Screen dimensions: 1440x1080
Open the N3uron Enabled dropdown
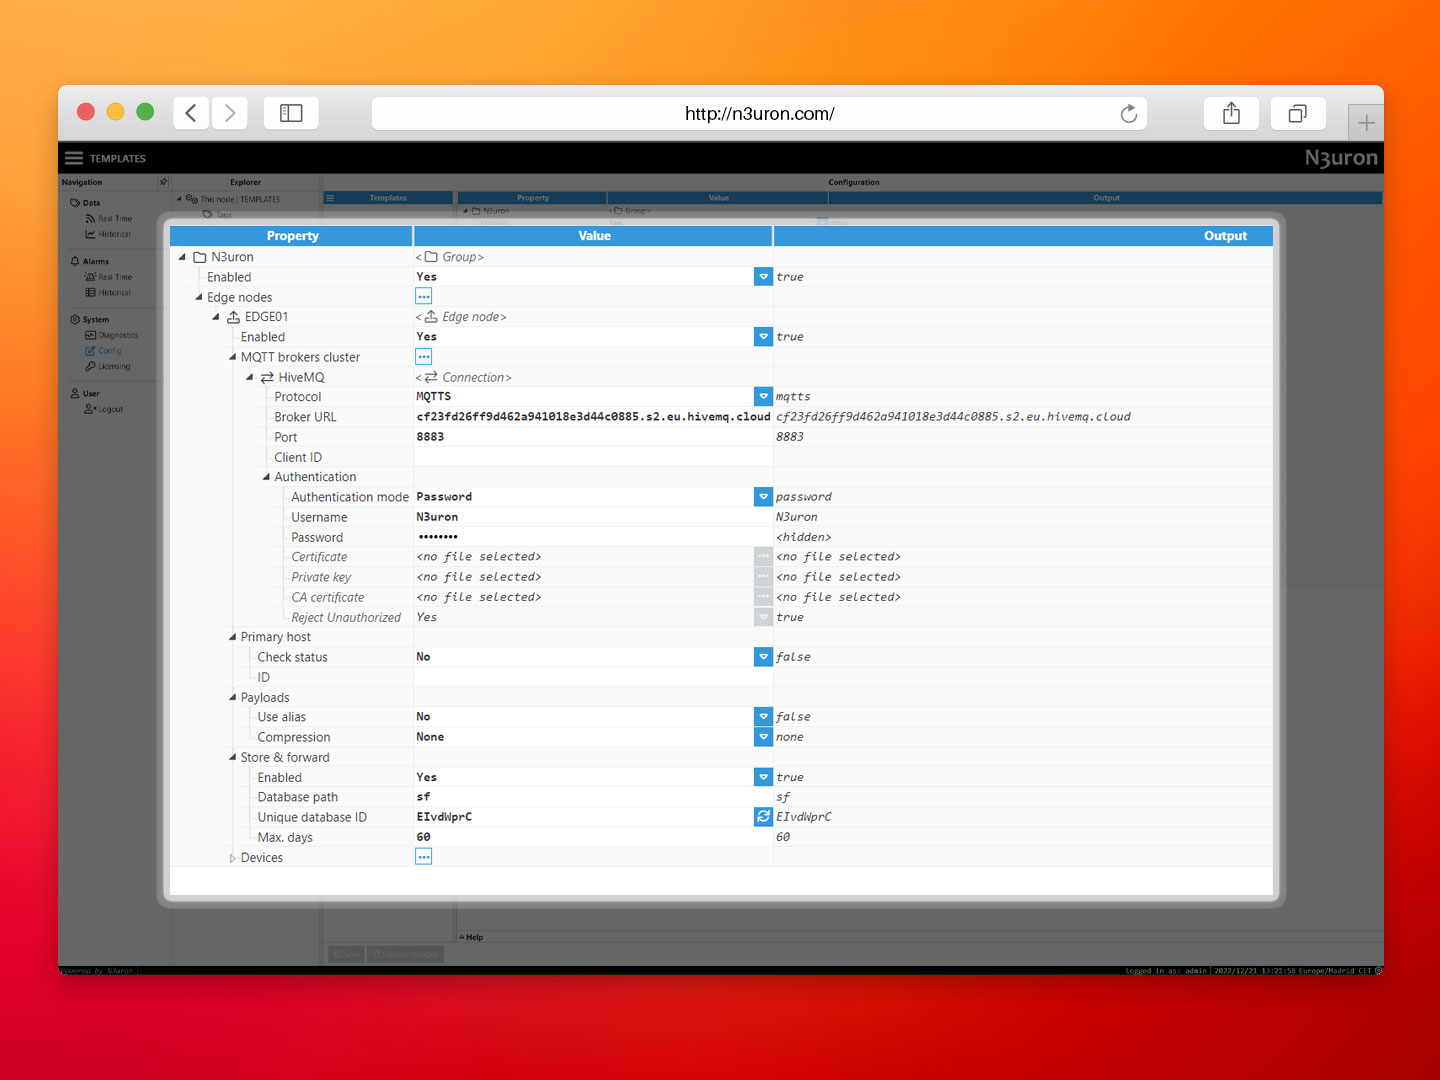pos(763,277)
